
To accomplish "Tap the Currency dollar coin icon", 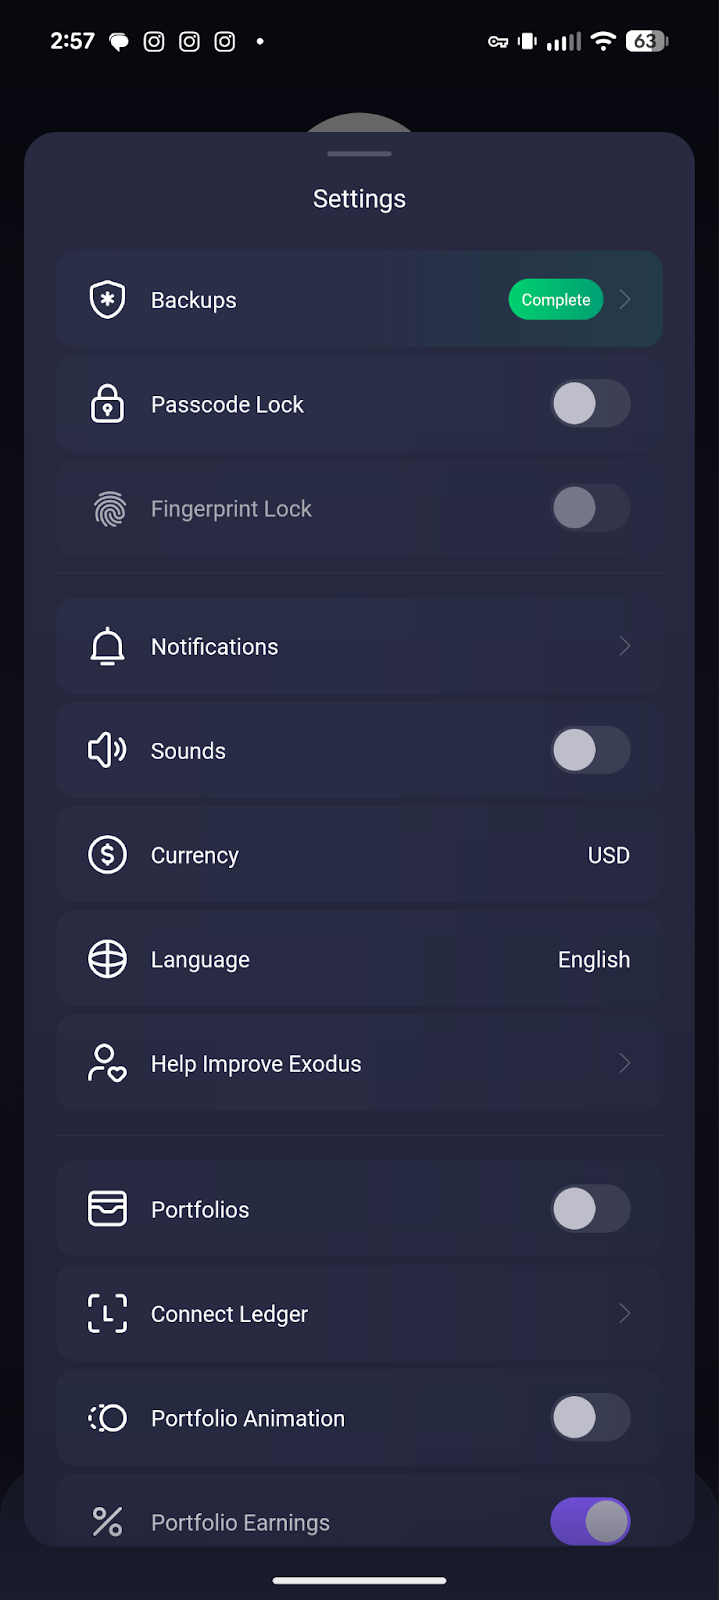I will point(107,855).
